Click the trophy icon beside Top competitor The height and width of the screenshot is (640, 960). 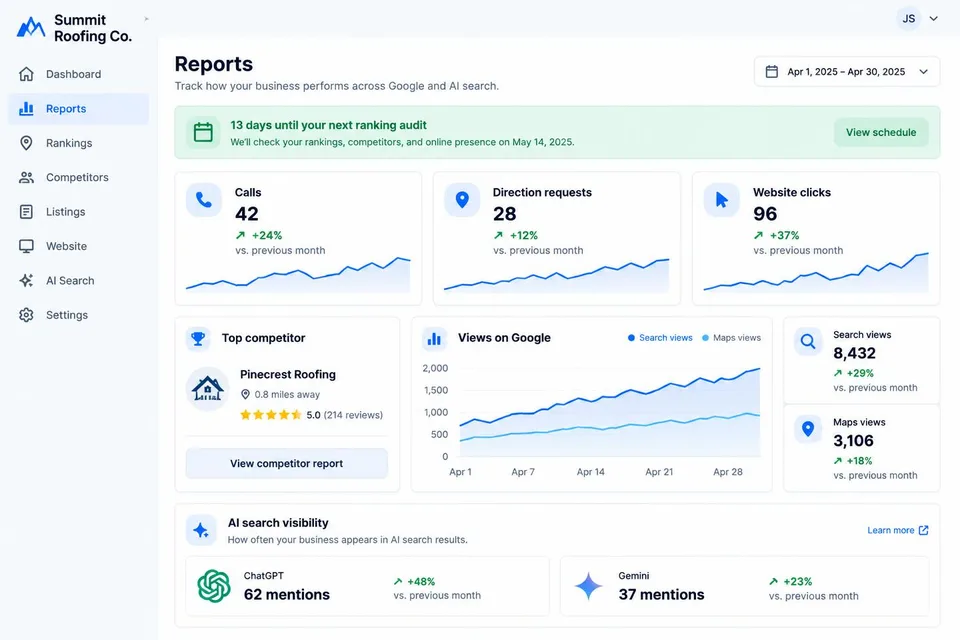[198, 338]
